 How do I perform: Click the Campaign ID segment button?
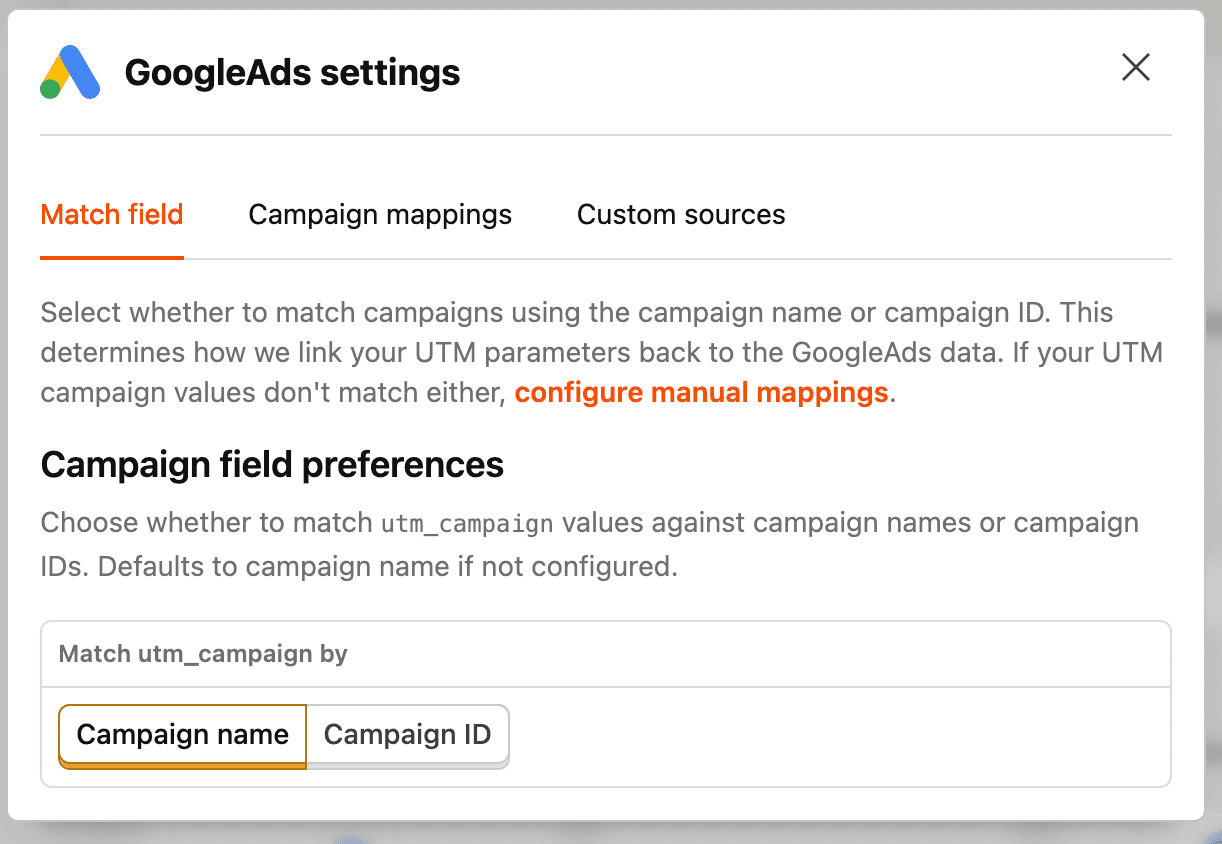click(x=406, y=734)
